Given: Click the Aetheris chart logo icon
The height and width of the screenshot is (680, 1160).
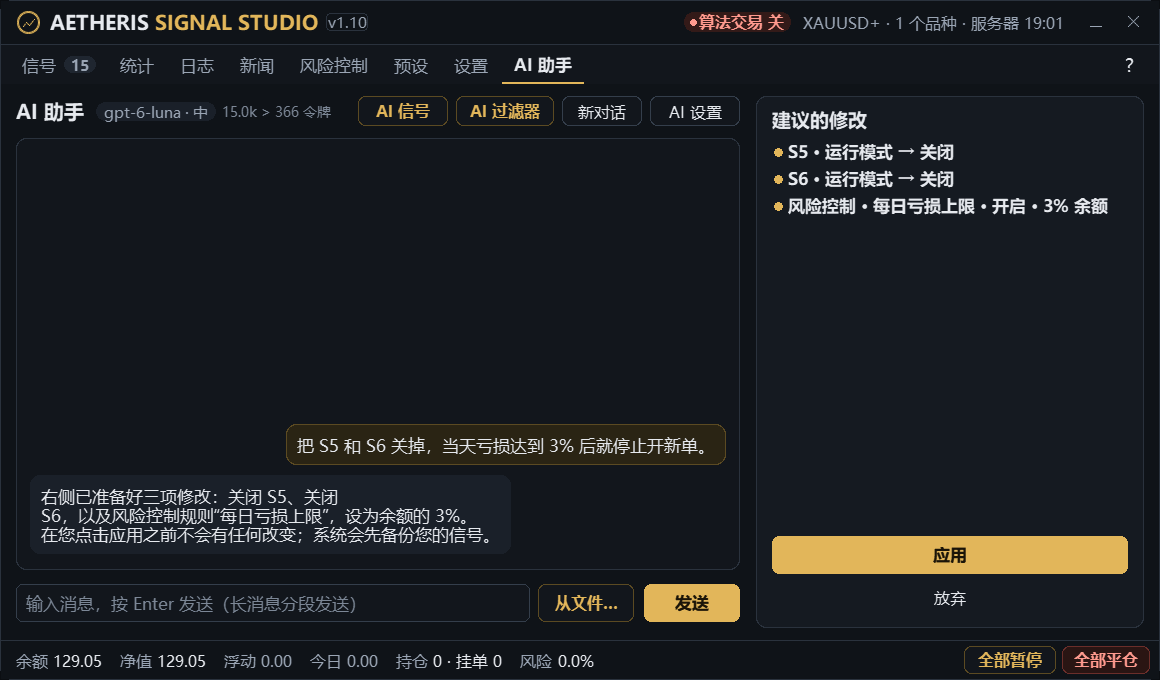Looking at the screenshot, I should pyautogui.click(x=28, y=23).
